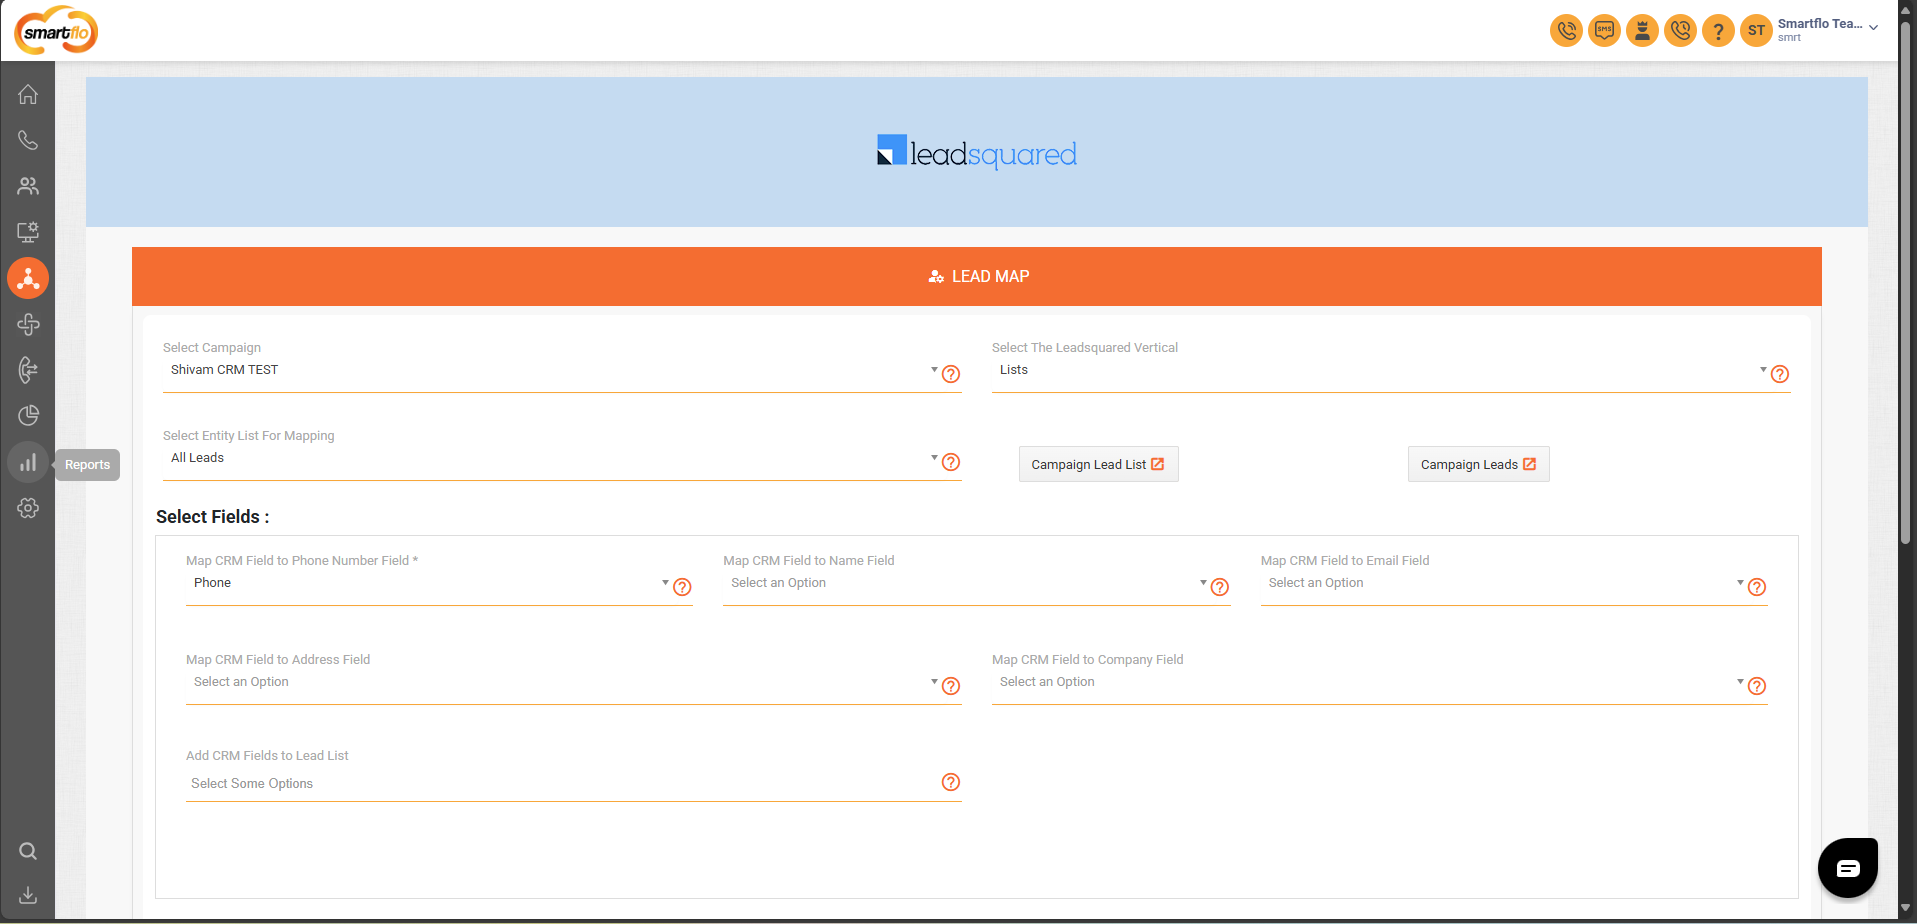Show help for Leadsquared Vertical field

point(1780,374)
